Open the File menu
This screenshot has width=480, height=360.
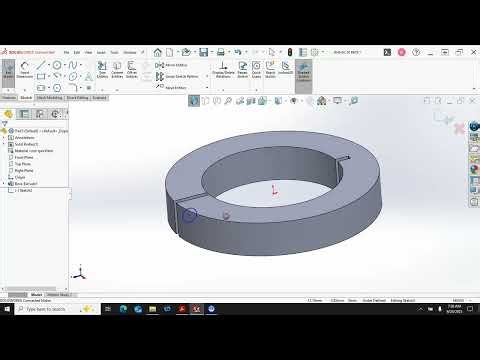(66, 52)
